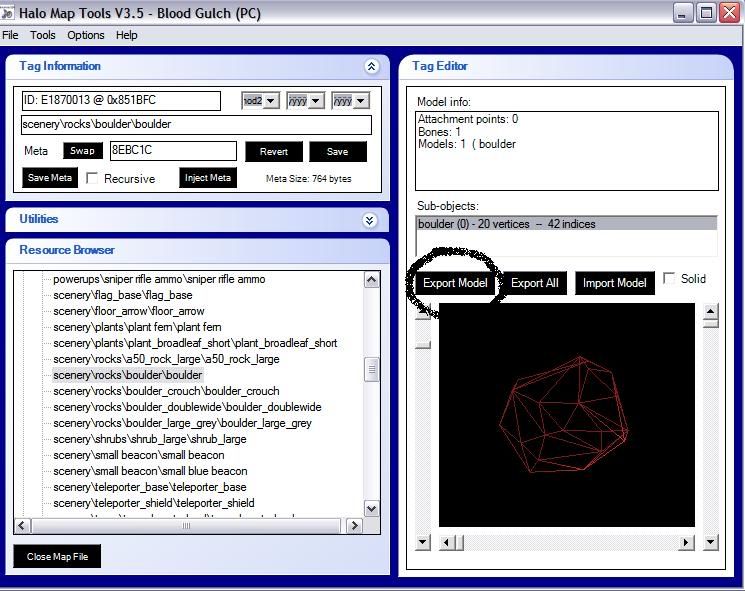Viewport: 745px width, 591px height.
Task: Click Resource Browser horizontal scrollbar thumb
Action: click(x=186, y=526)
